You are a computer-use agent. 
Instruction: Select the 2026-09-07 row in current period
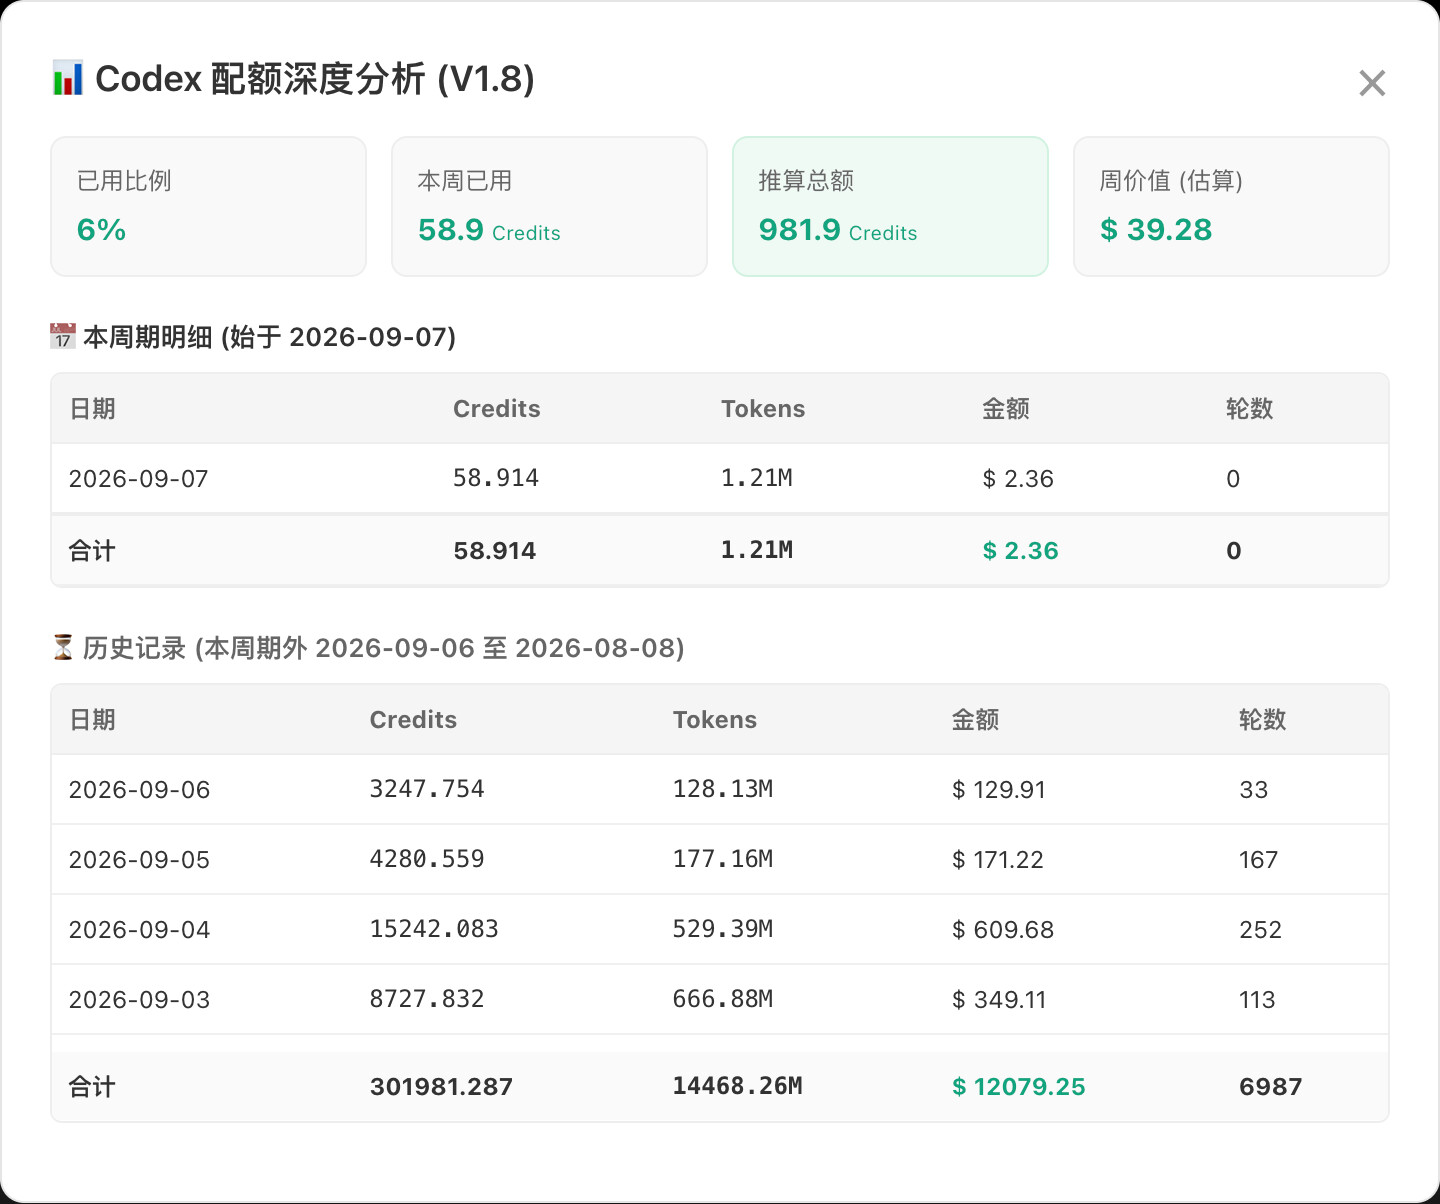pos(720,478)
